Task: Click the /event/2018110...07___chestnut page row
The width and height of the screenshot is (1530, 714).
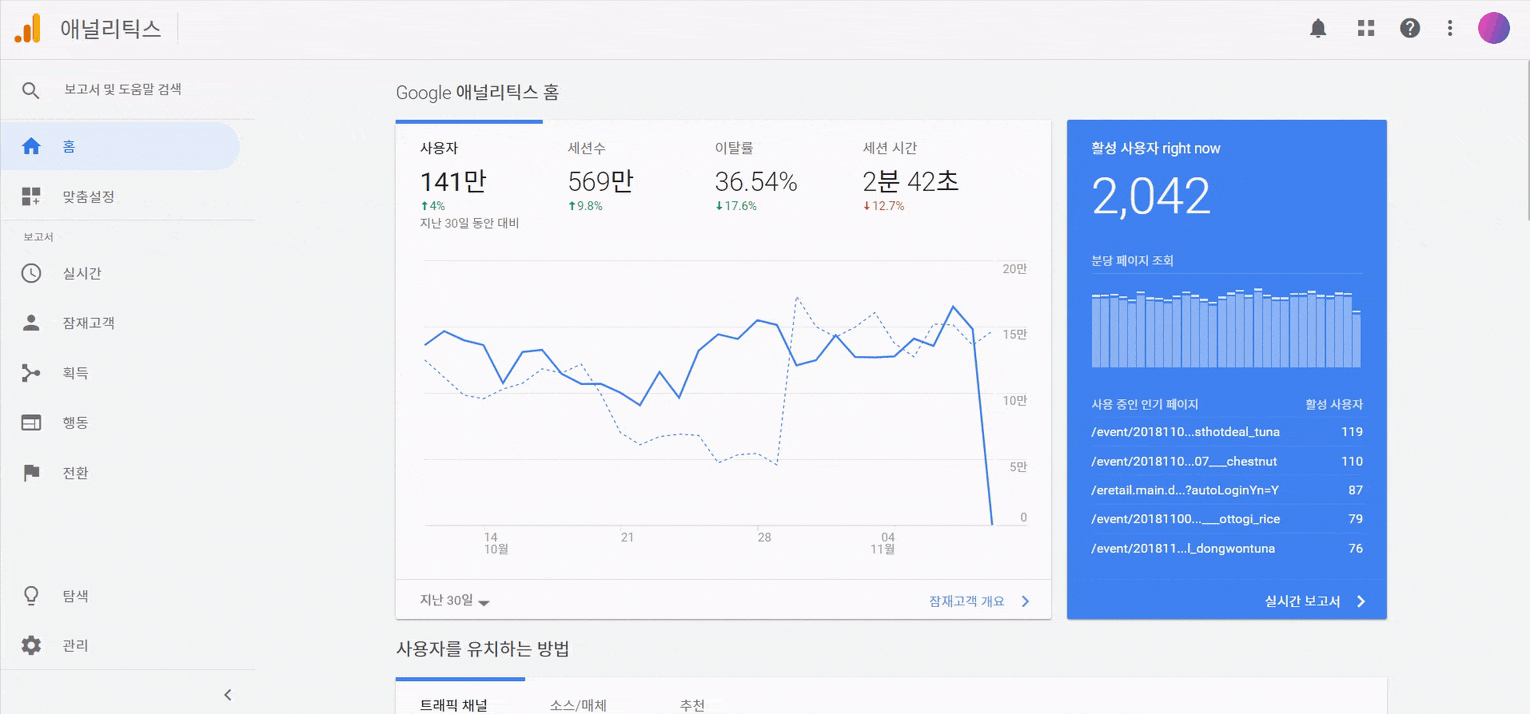Action: pos(1227,461)
